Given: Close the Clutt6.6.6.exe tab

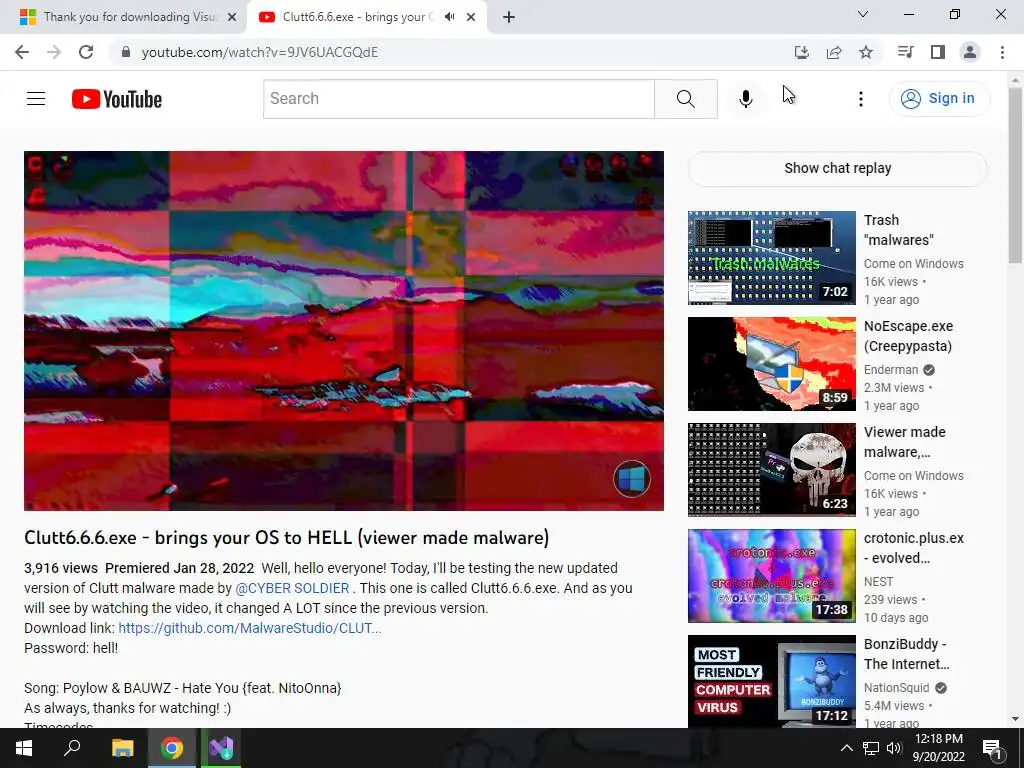Looking at the screenshot, I should point(471,17).
